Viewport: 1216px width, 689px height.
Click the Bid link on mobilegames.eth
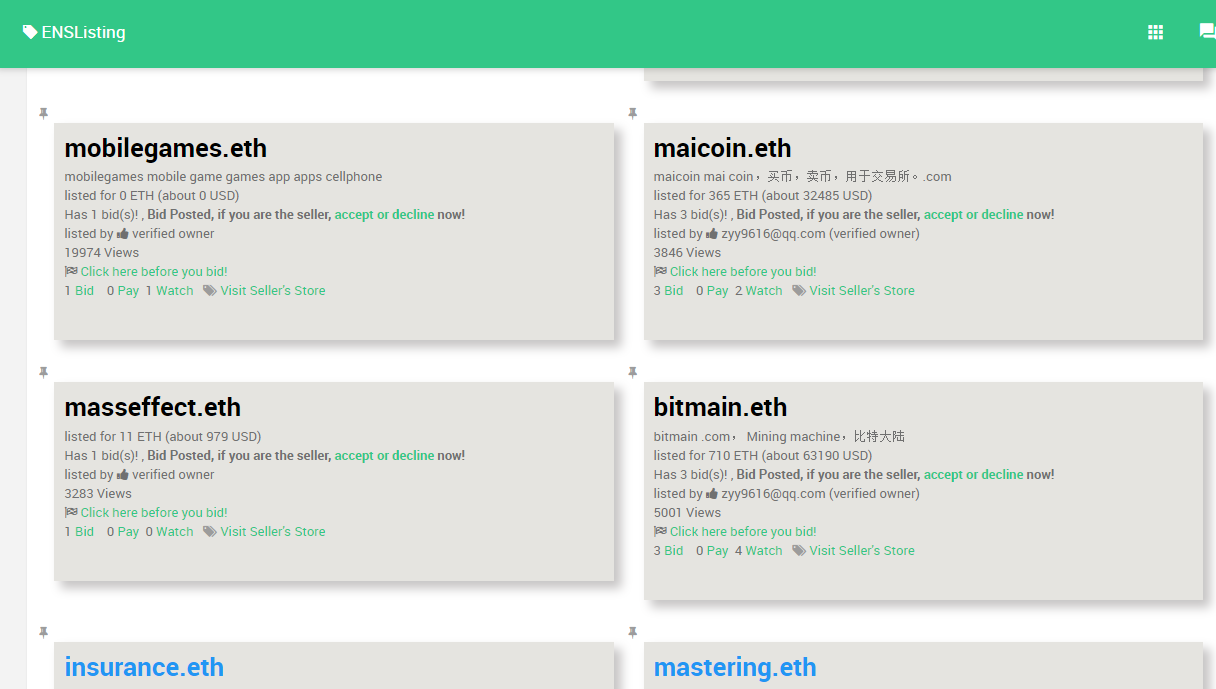pos(84,290)
